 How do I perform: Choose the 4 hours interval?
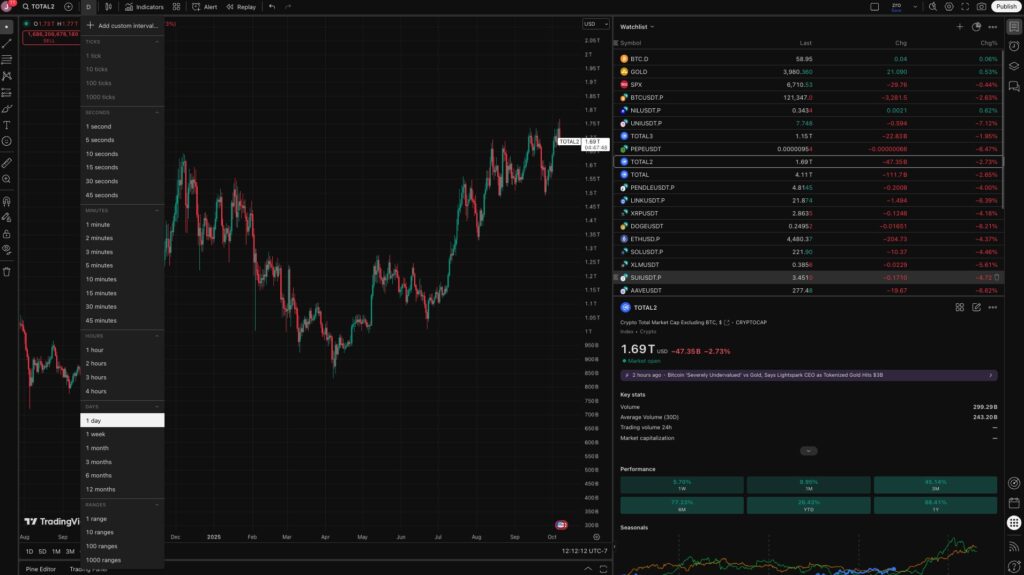click(97, 391)
